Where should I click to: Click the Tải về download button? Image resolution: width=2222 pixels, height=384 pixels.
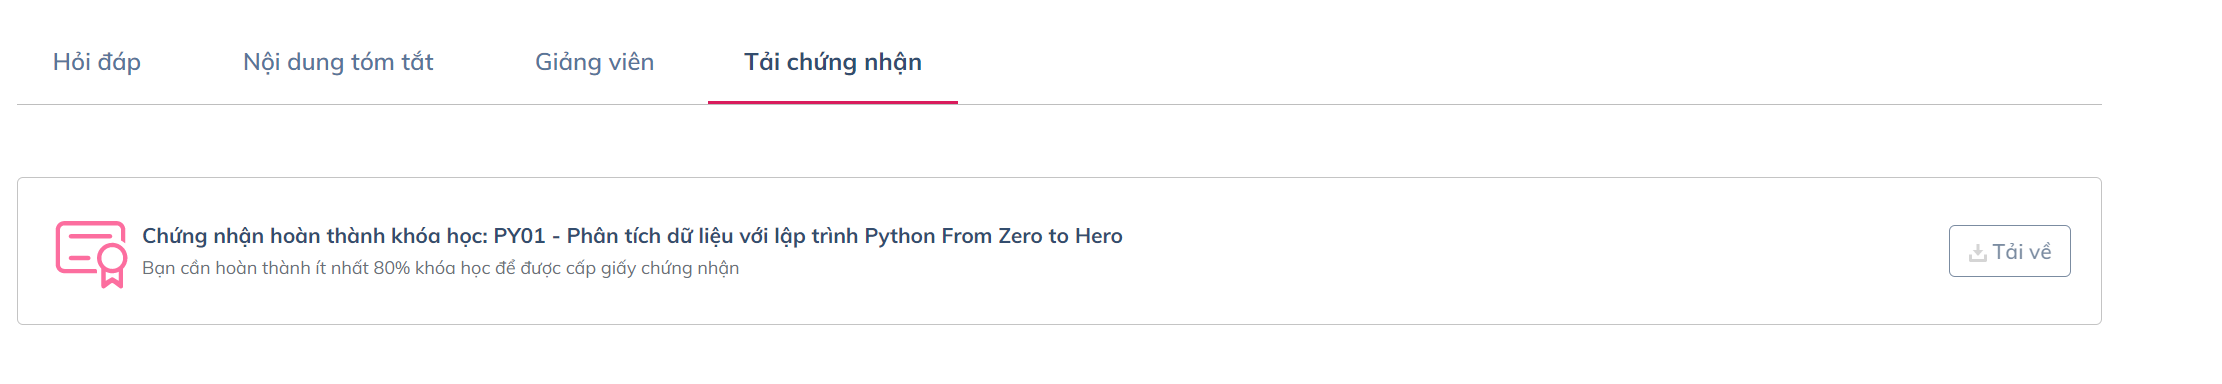coord(2009,251)
